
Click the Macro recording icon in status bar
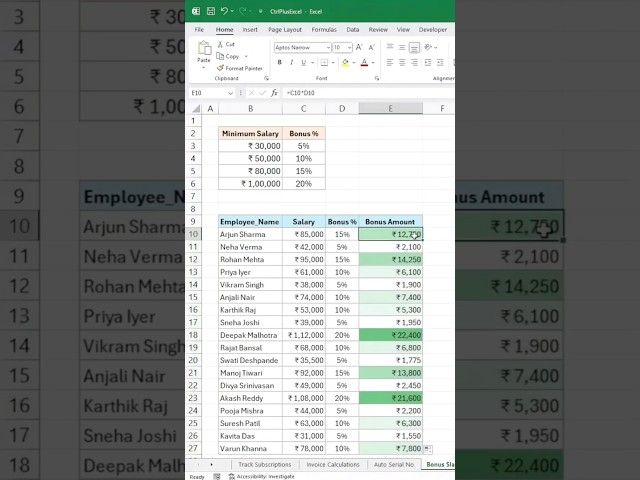pyautogui.click(x=217, y=476)
